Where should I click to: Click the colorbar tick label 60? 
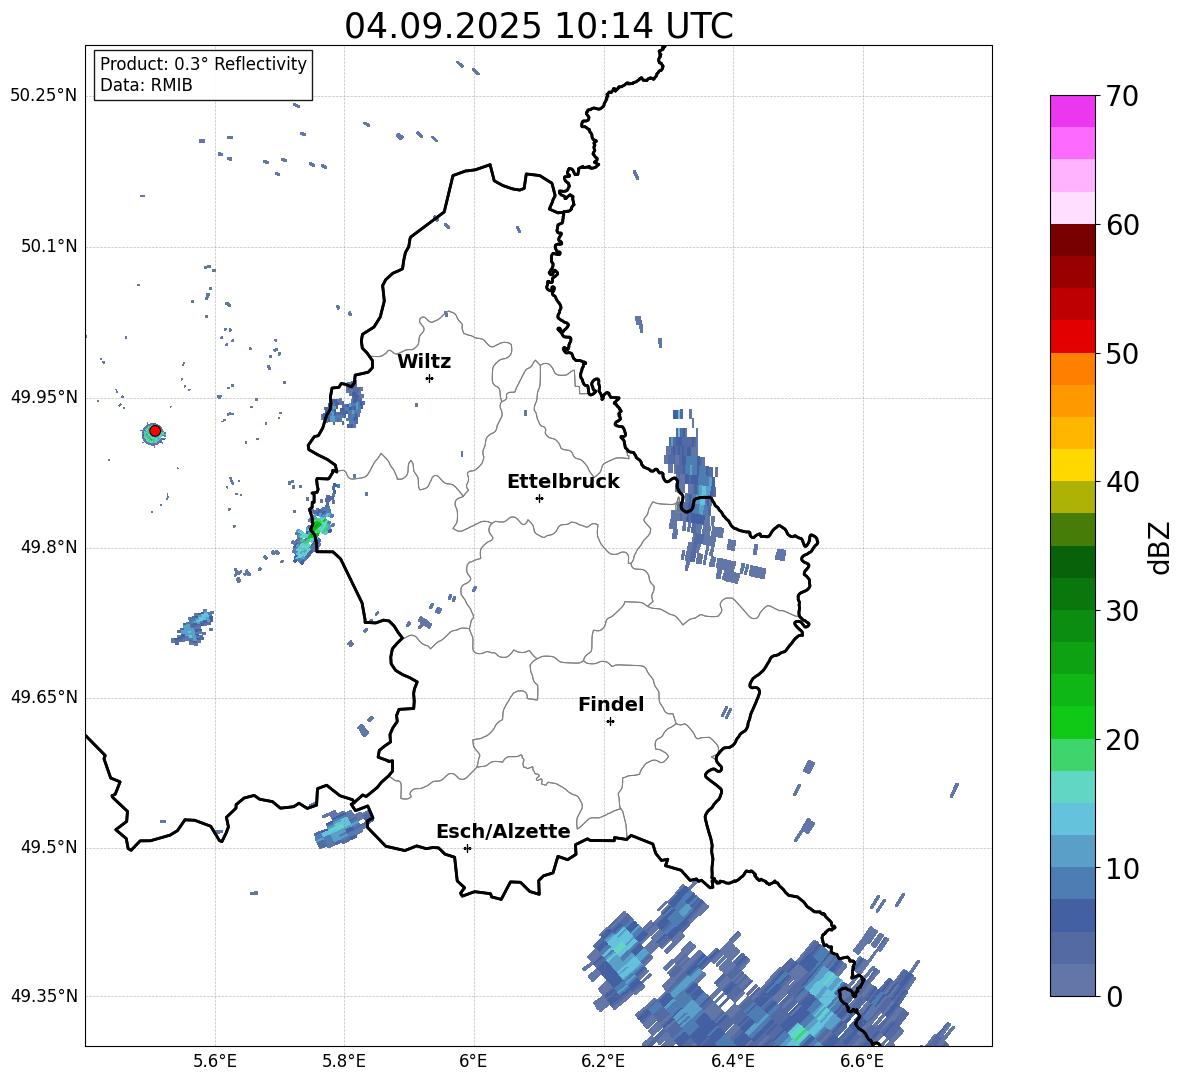point(1122,225)
